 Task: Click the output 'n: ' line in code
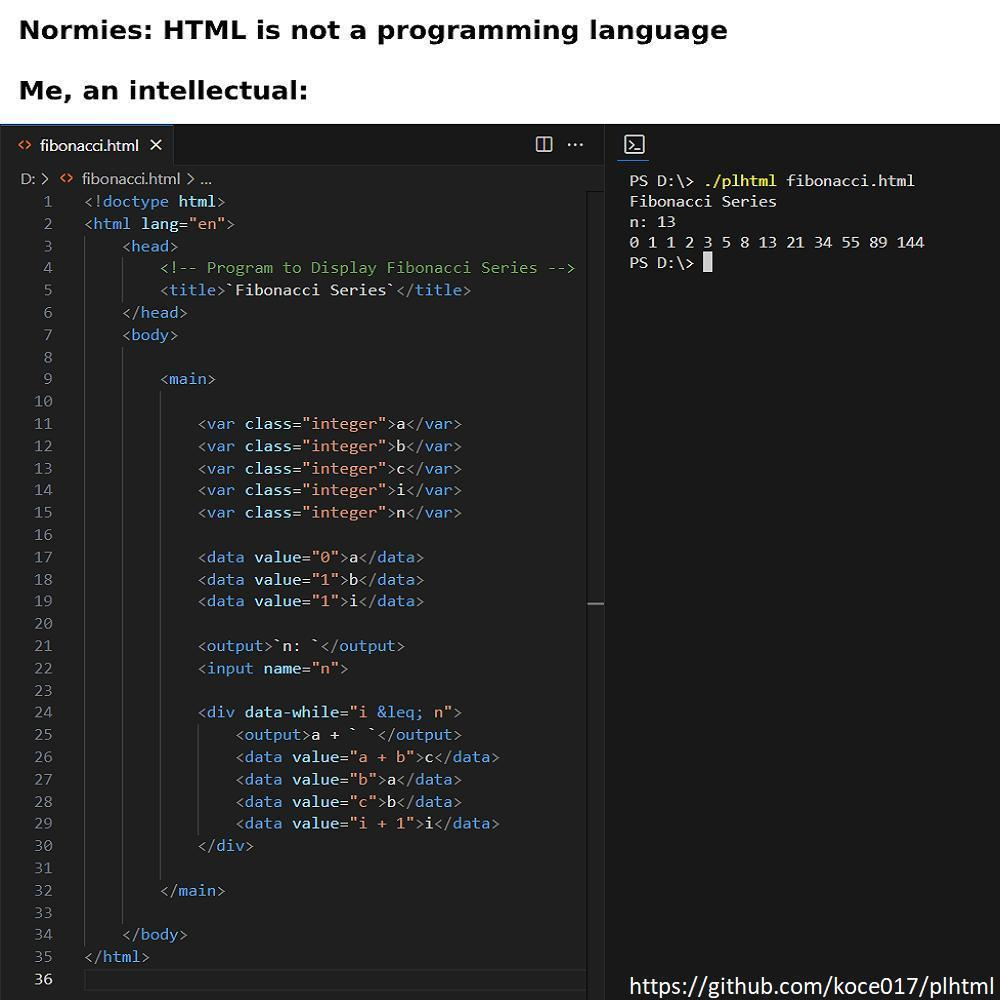301,646
